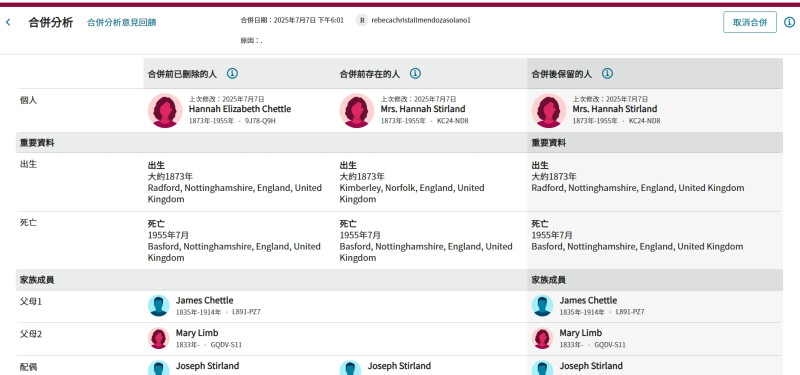Open username rebecachristallmendozasolano1
This screenshot has height=375, width=800.
click(421, 20)
